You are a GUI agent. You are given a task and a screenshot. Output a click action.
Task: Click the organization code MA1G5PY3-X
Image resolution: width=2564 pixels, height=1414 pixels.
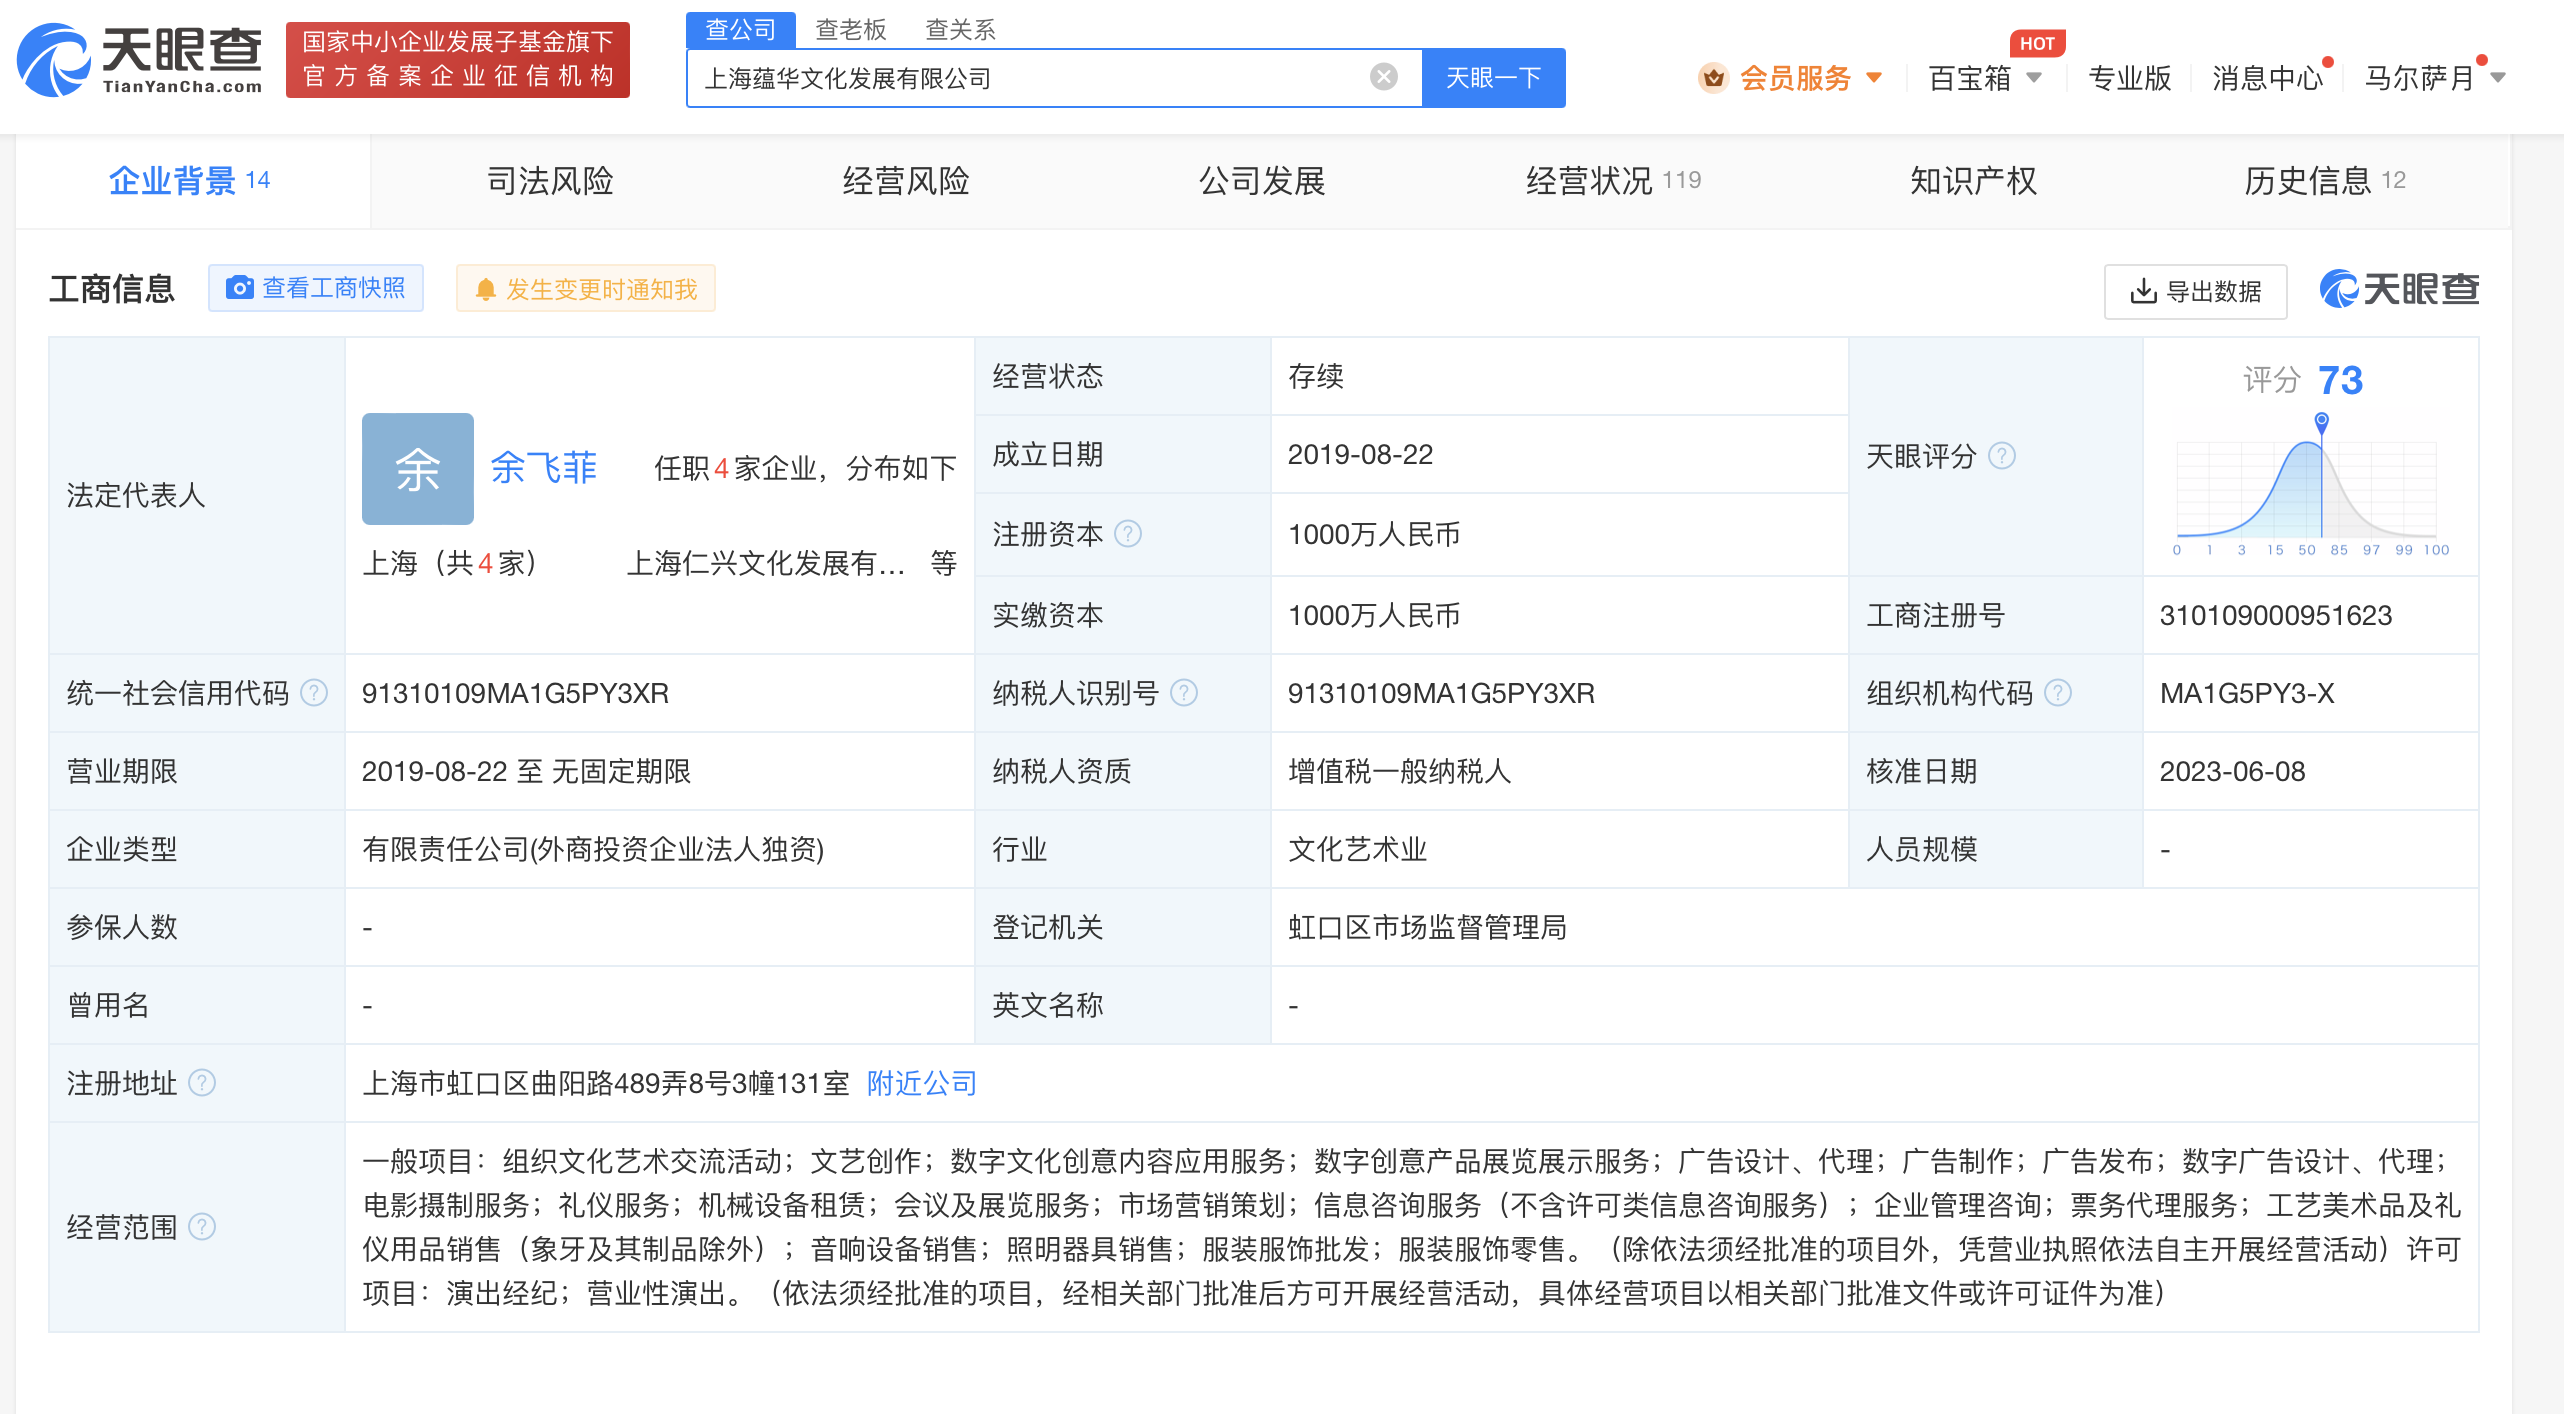point(2246,693)
